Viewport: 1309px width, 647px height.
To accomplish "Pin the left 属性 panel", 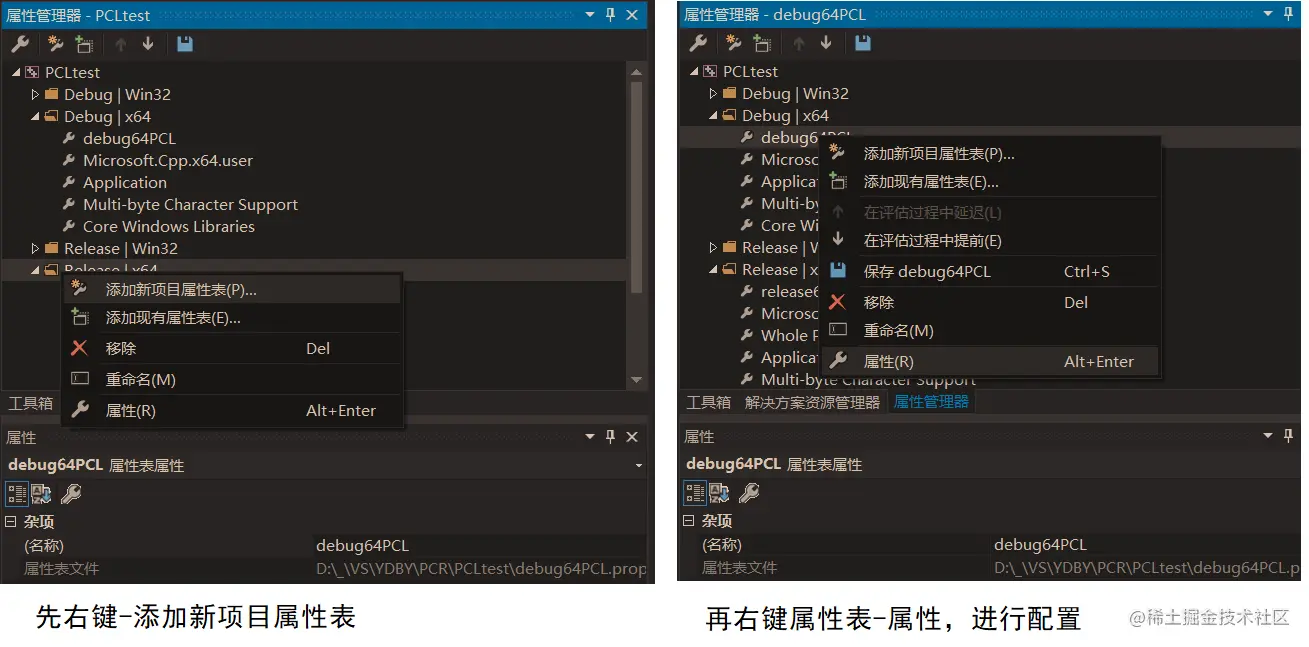I will 610,437.
